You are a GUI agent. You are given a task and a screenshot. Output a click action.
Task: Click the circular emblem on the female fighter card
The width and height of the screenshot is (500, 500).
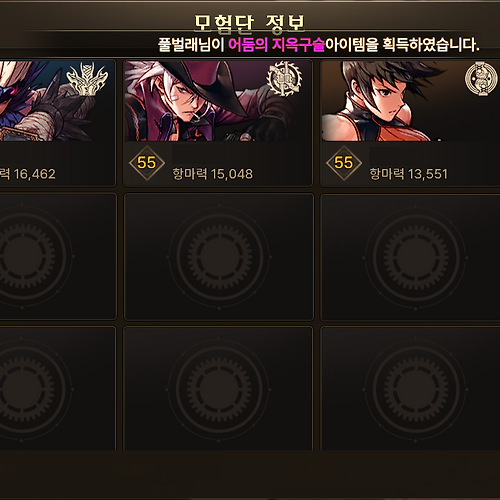[x=481, y=79]
